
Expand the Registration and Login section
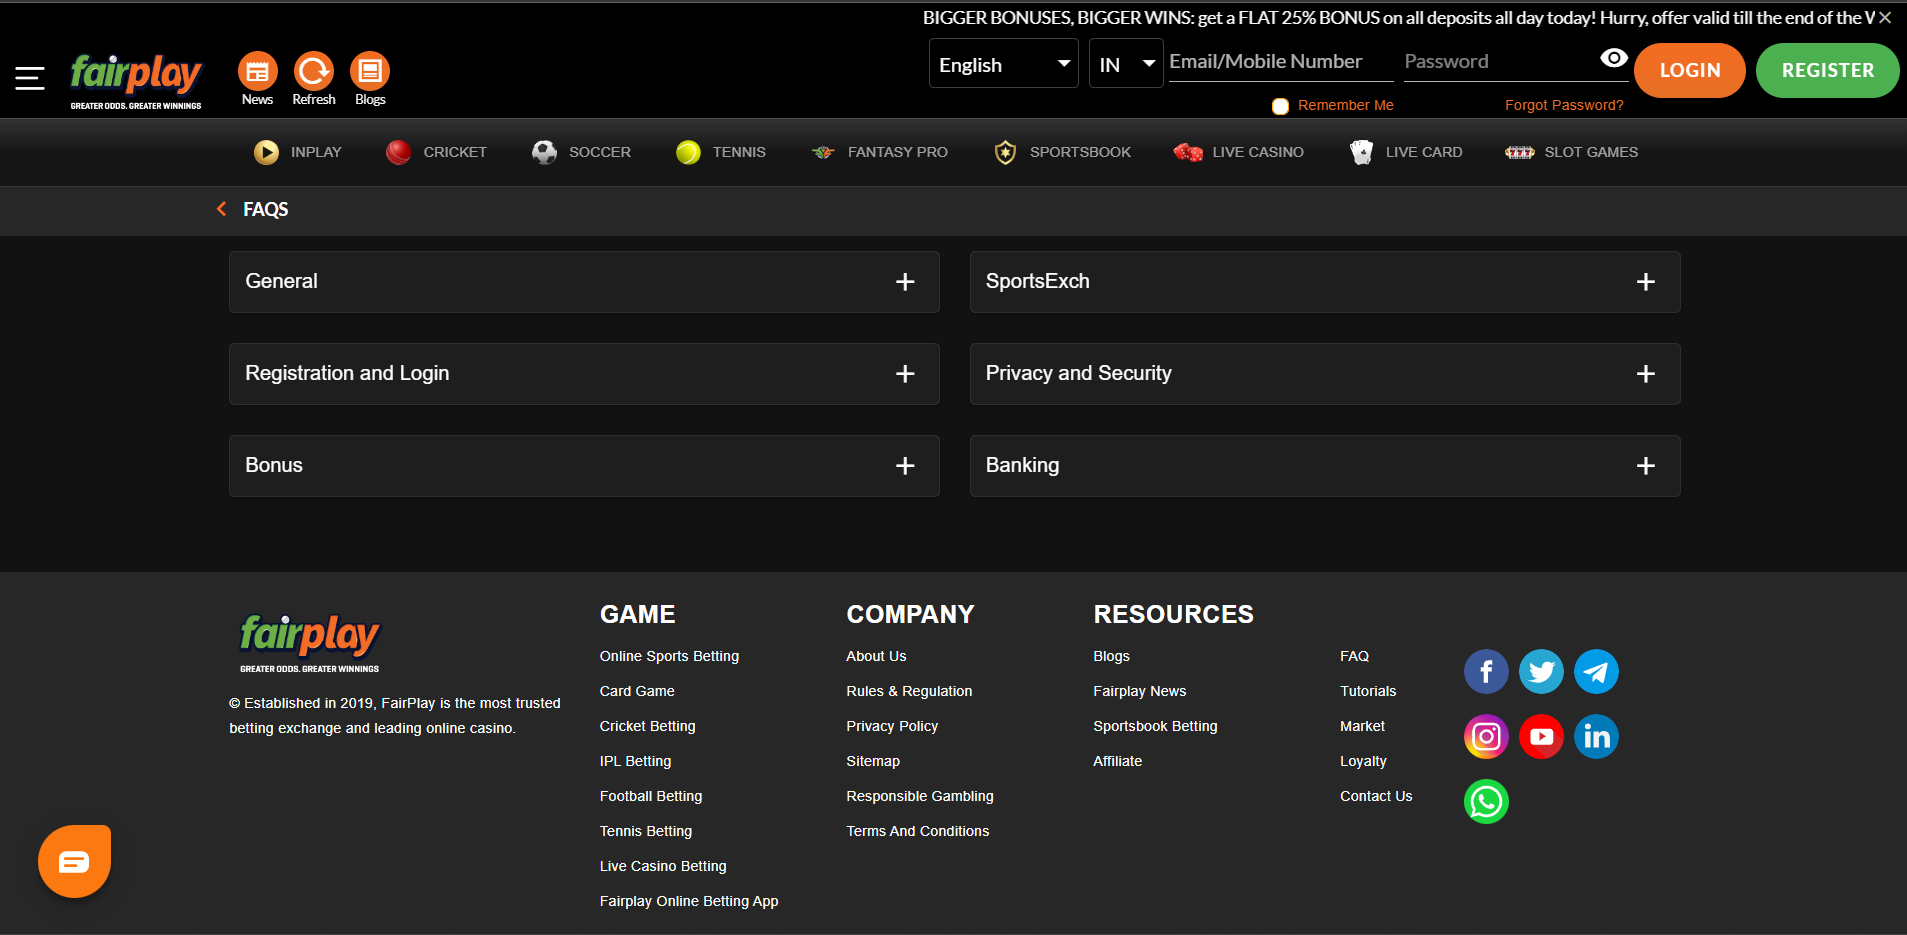(584, 374)
